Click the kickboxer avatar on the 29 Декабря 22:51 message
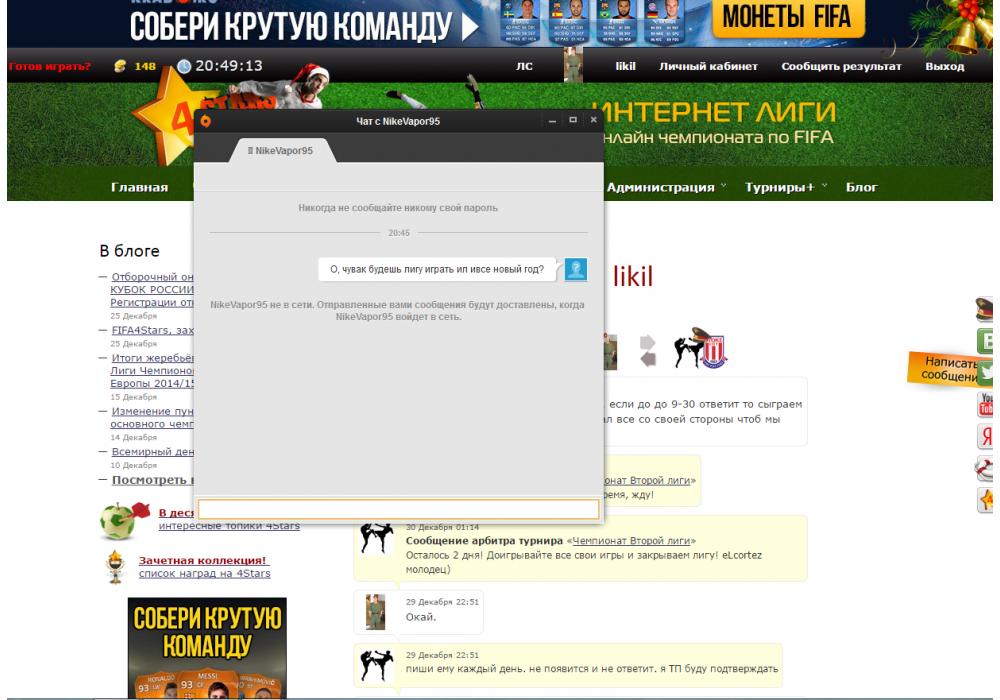 [x=376, y=666]
